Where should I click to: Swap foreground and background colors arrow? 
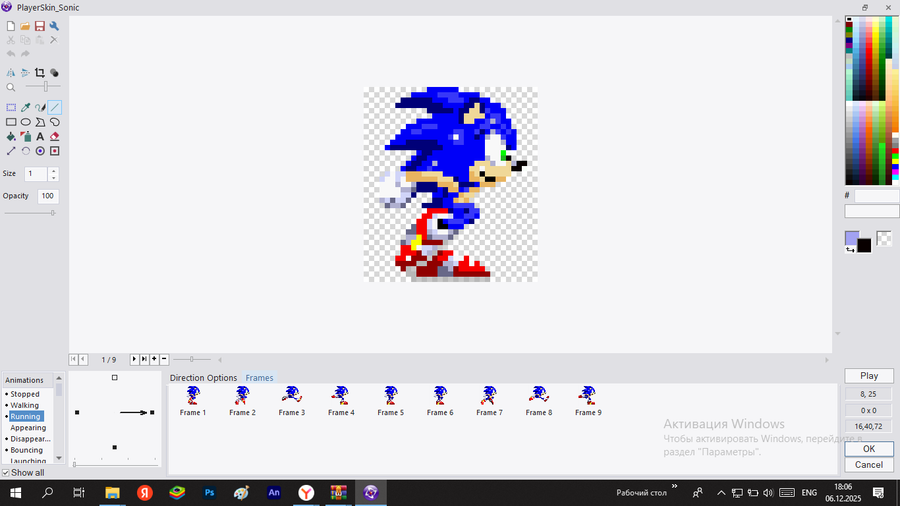pos(850,250)
